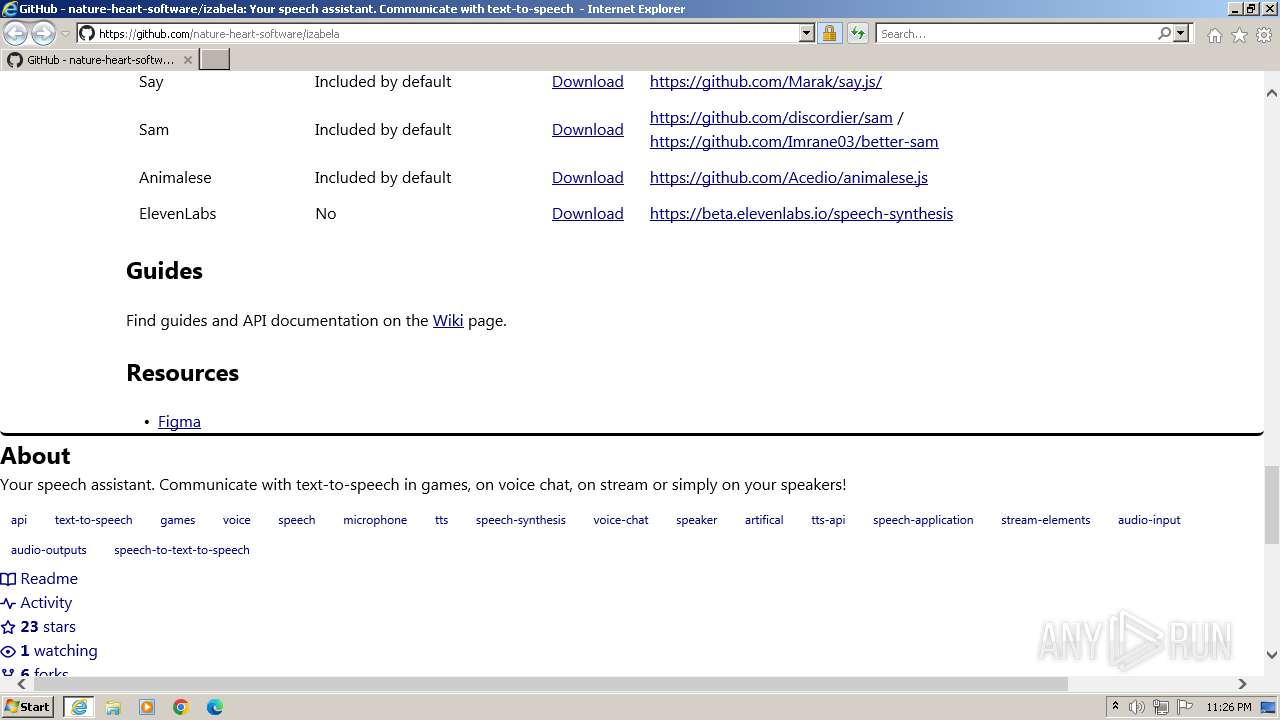Expand the recent pages dropdown arrow
The image size is (1280, 720).
click(65, 34)
